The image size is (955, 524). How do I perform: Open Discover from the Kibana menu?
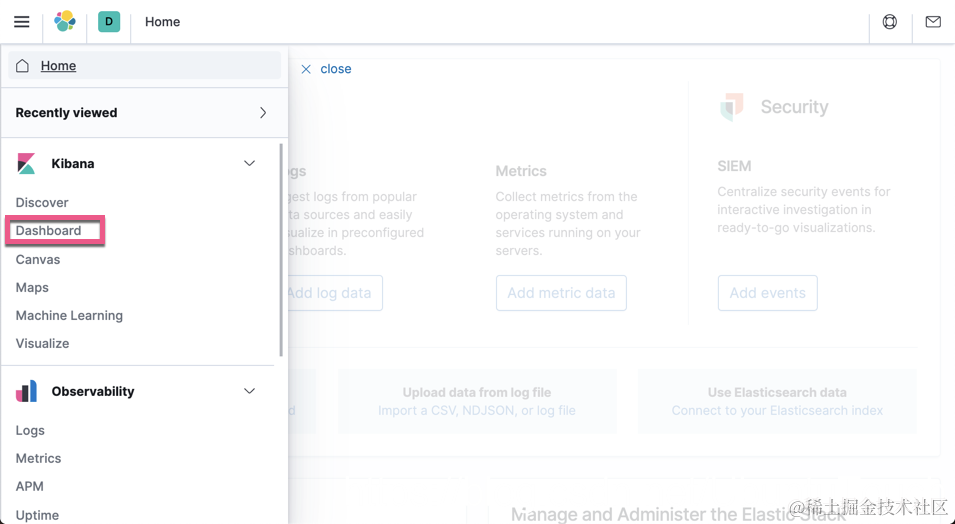pos(42,202)
